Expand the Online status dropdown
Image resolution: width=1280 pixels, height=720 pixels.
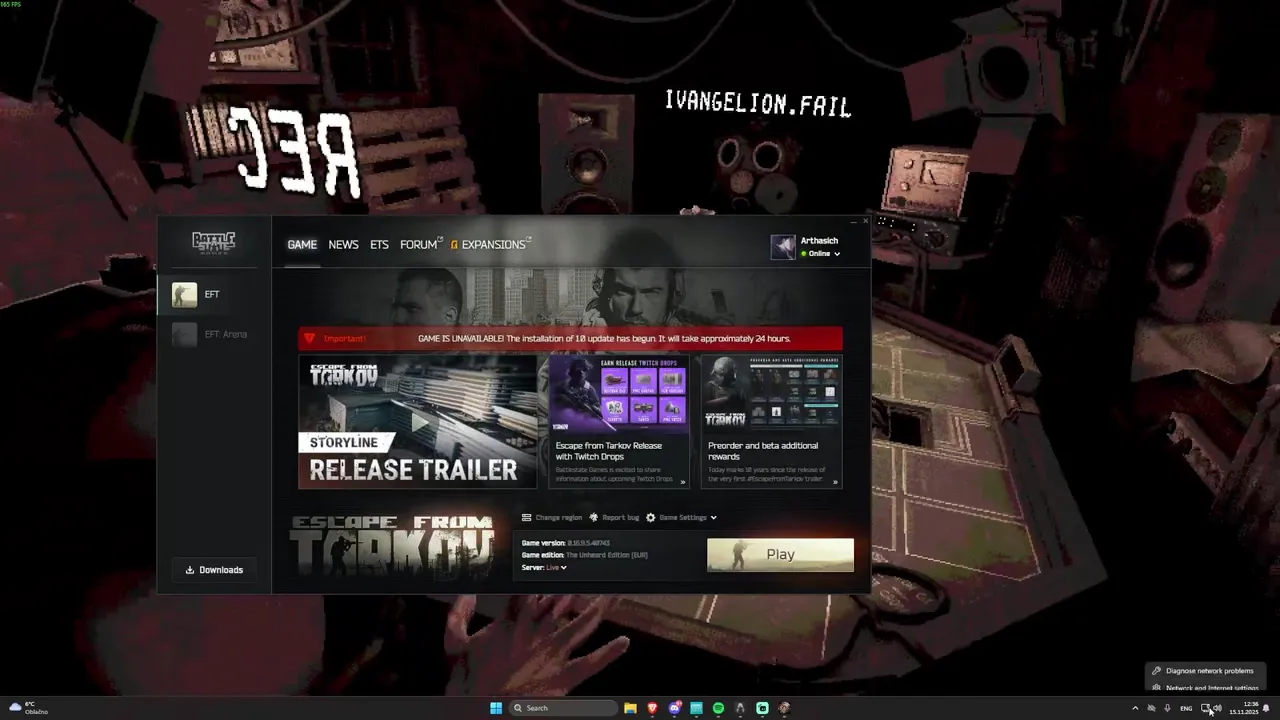tap(821, 254)
